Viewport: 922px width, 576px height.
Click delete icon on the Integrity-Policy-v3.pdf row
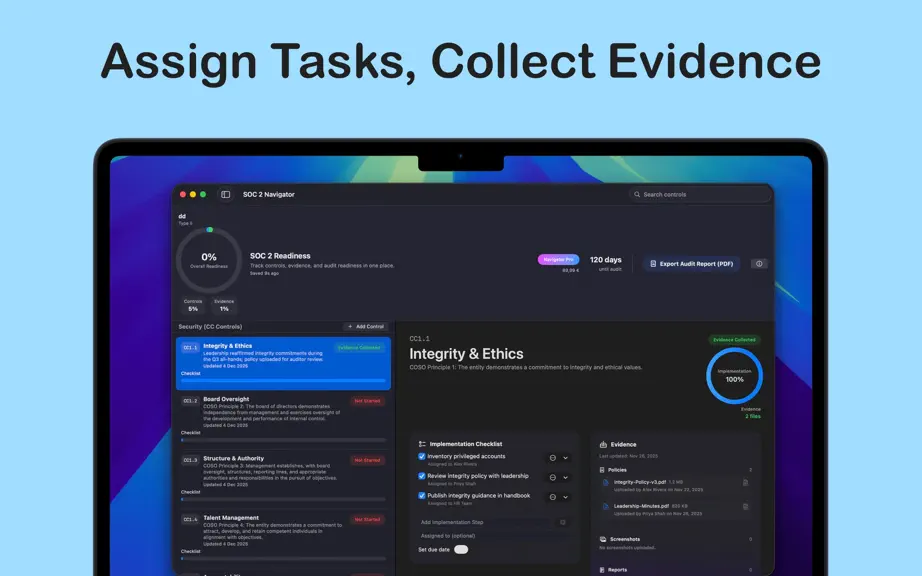pos(745,483)
